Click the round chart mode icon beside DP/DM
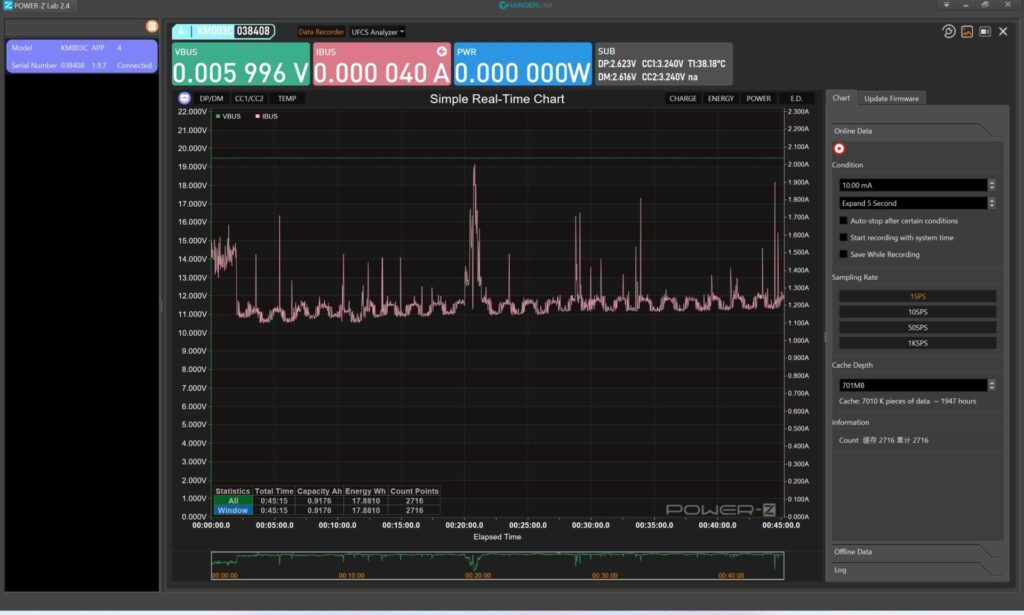This screenshot has width=1024, height=615. [x=185, y=98]
